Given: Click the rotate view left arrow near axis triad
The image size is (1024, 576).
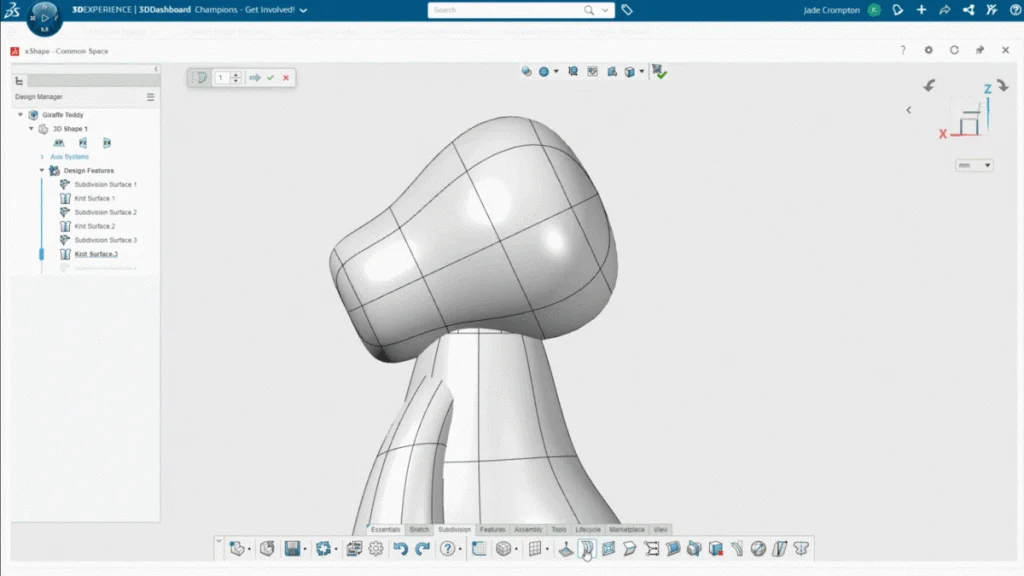Looking at the screenshot, I should click(929, 87).
